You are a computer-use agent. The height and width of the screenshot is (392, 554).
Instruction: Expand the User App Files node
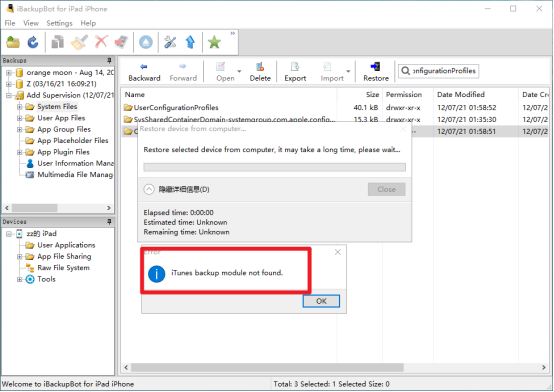[20, 118]
